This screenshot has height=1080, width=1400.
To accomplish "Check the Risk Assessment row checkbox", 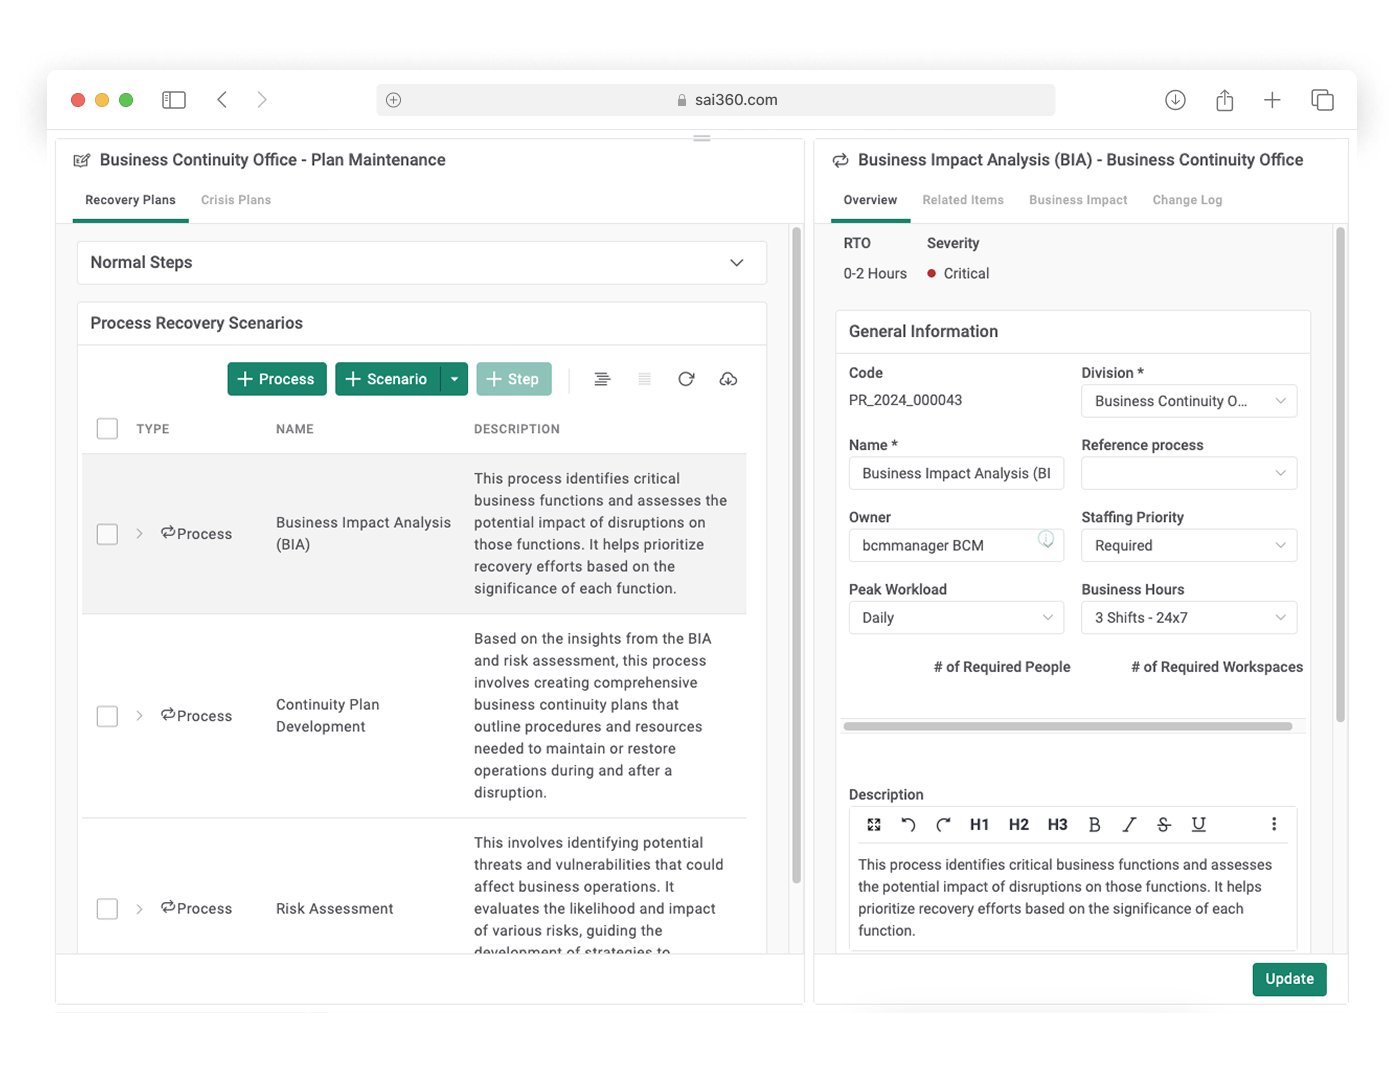I will 107,909.
